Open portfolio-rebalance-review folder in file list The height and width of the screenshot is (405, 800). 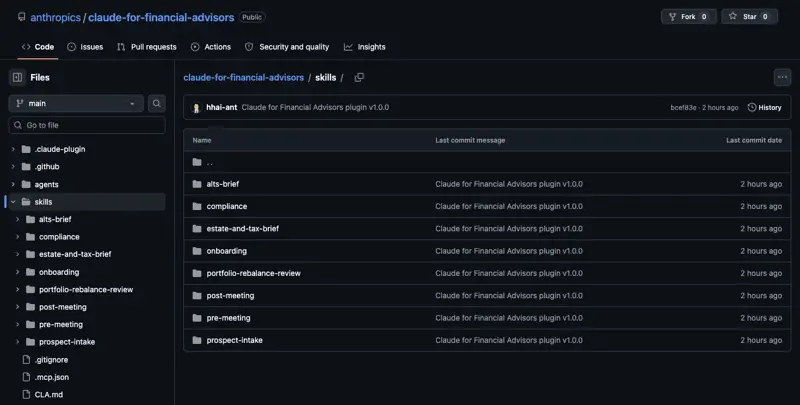254,273
